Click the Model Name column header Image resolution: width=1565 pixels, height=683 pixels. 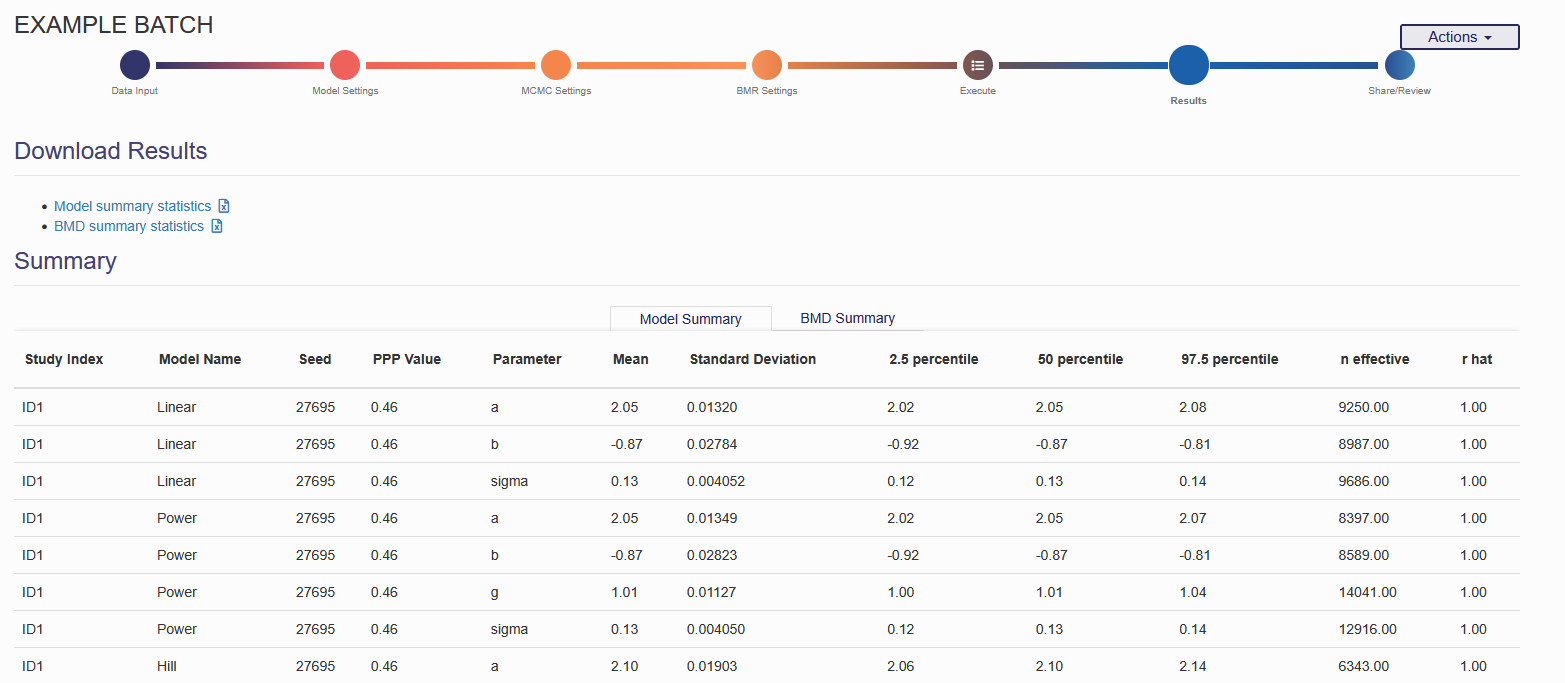(199, 359)
